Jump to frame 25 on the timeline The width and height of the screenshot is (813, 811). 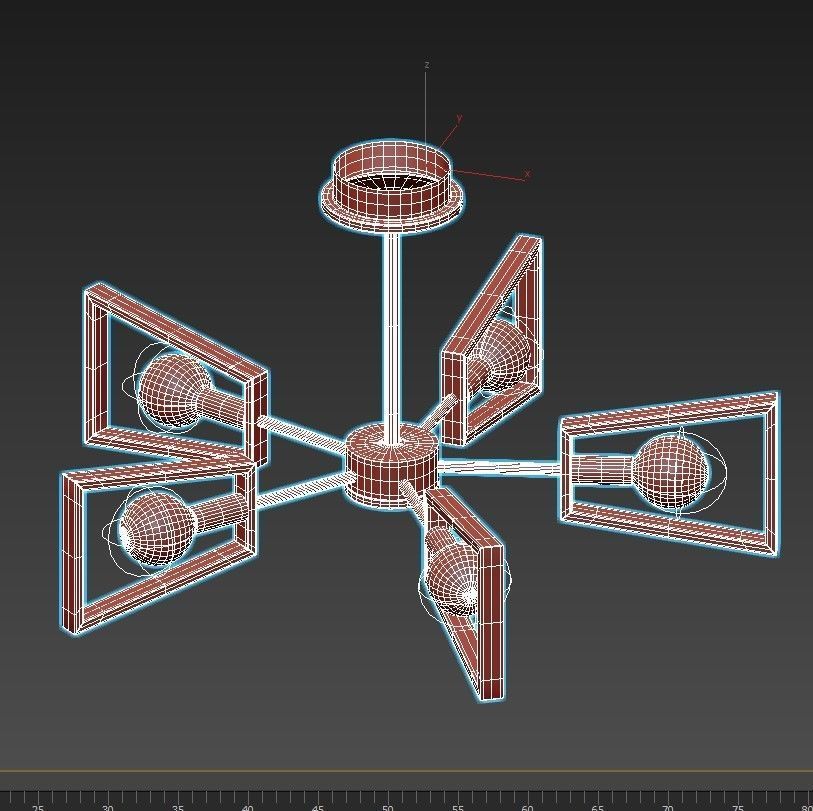point(38,807)
